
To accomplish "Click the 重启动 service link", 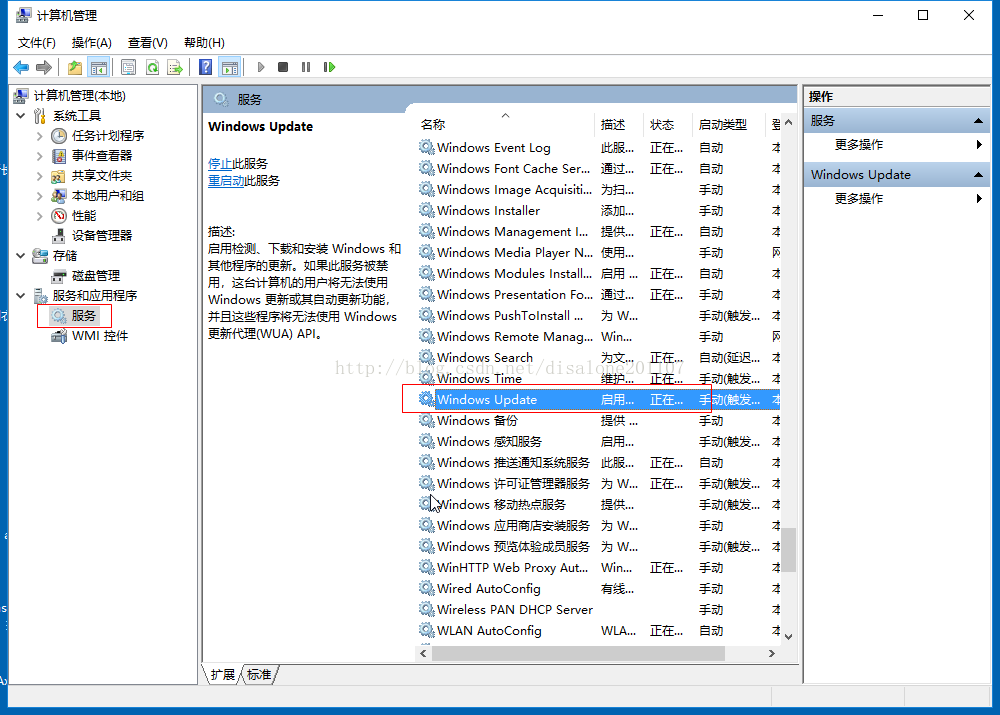I will coord(226,181).
